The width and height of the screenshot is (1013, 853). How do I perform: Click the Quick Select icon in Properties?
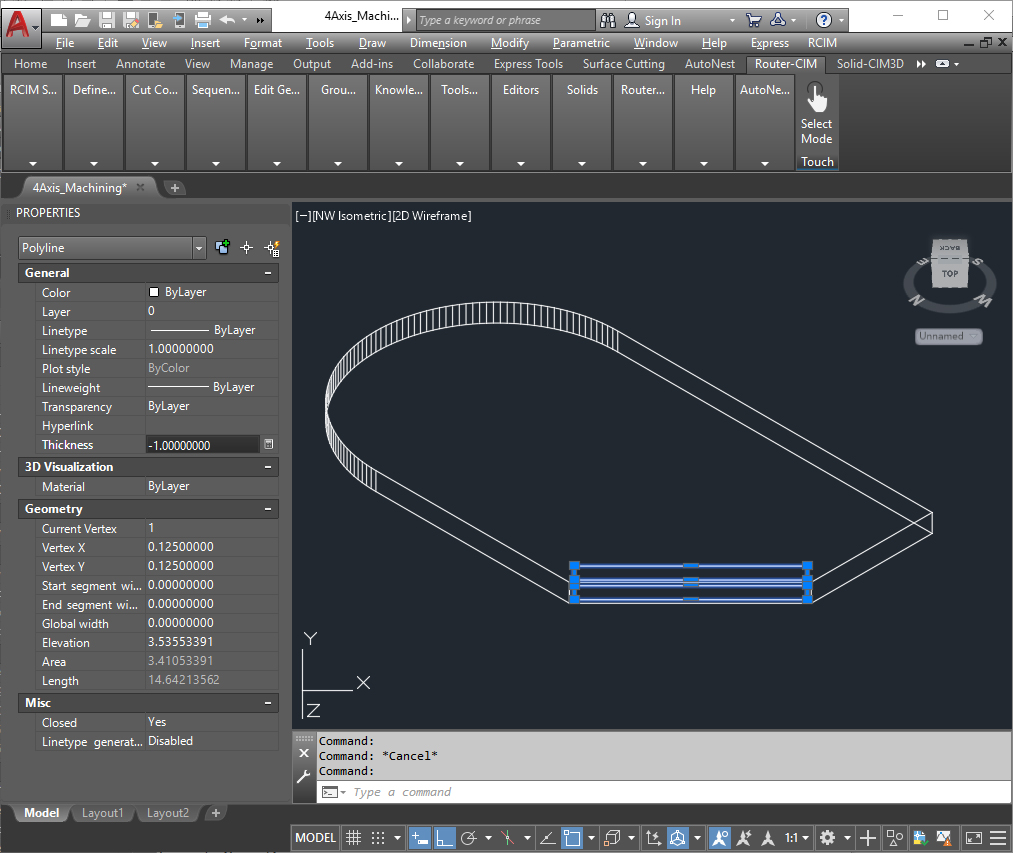270,248
